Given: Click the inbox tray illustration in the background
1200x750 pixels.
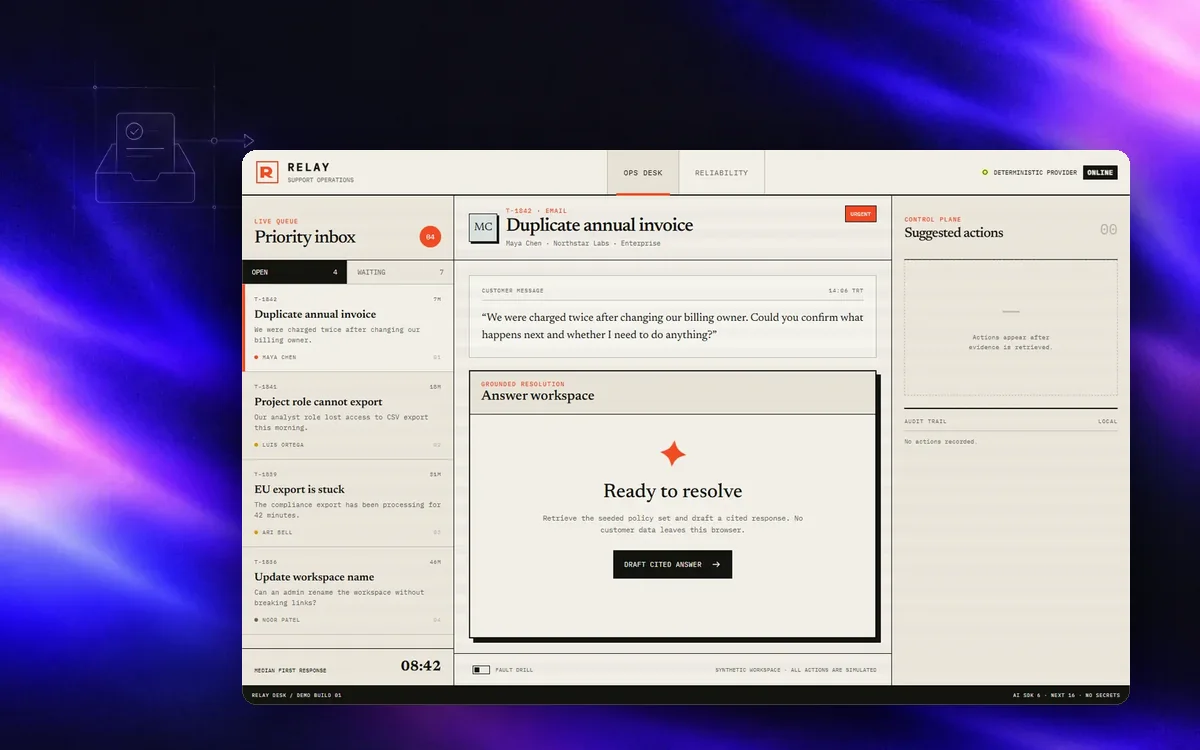Looking at the screenshot, I should 145,158.
